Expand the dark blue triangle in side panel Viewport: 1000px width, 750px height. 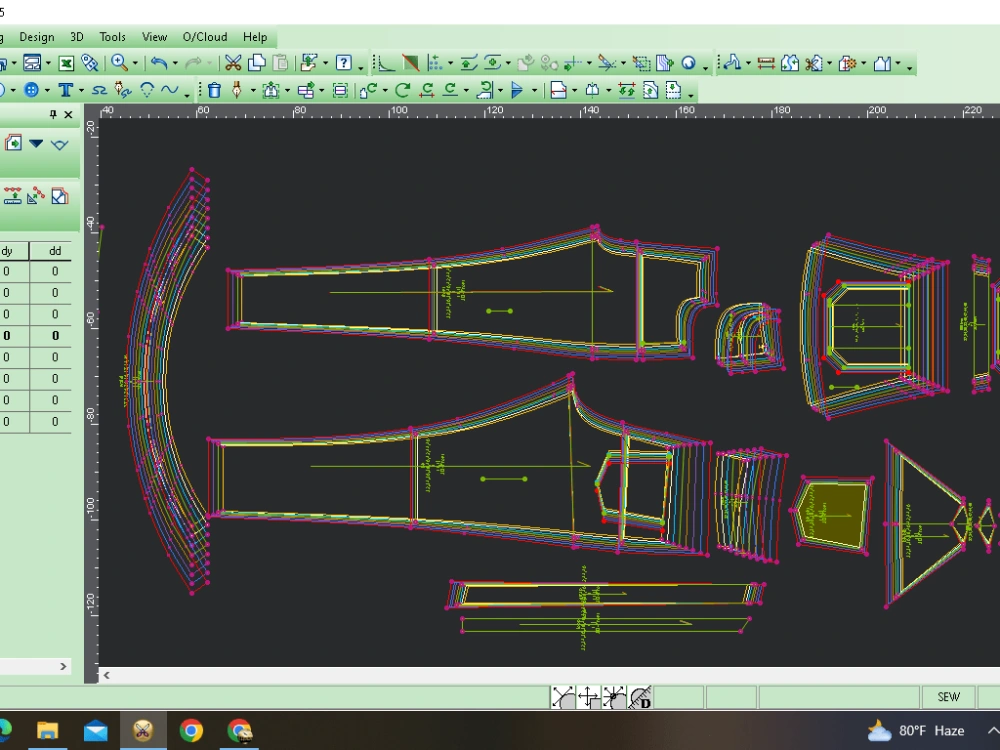tap(36, 143)
